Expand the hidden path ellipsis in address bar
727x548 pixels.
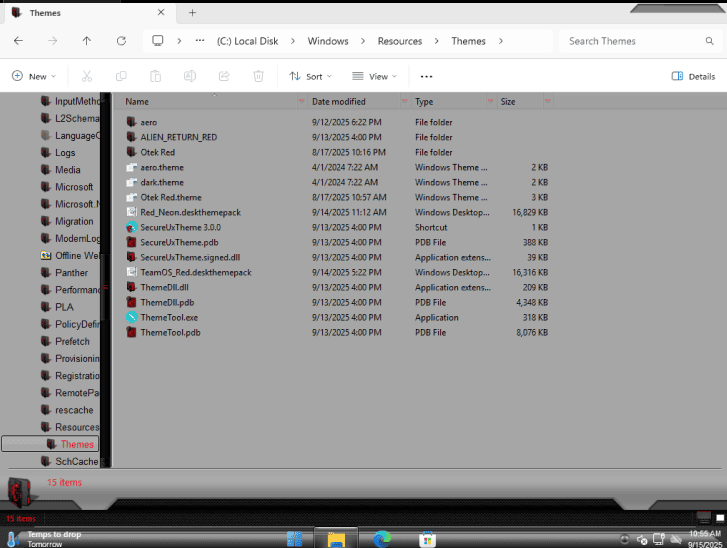200,41
